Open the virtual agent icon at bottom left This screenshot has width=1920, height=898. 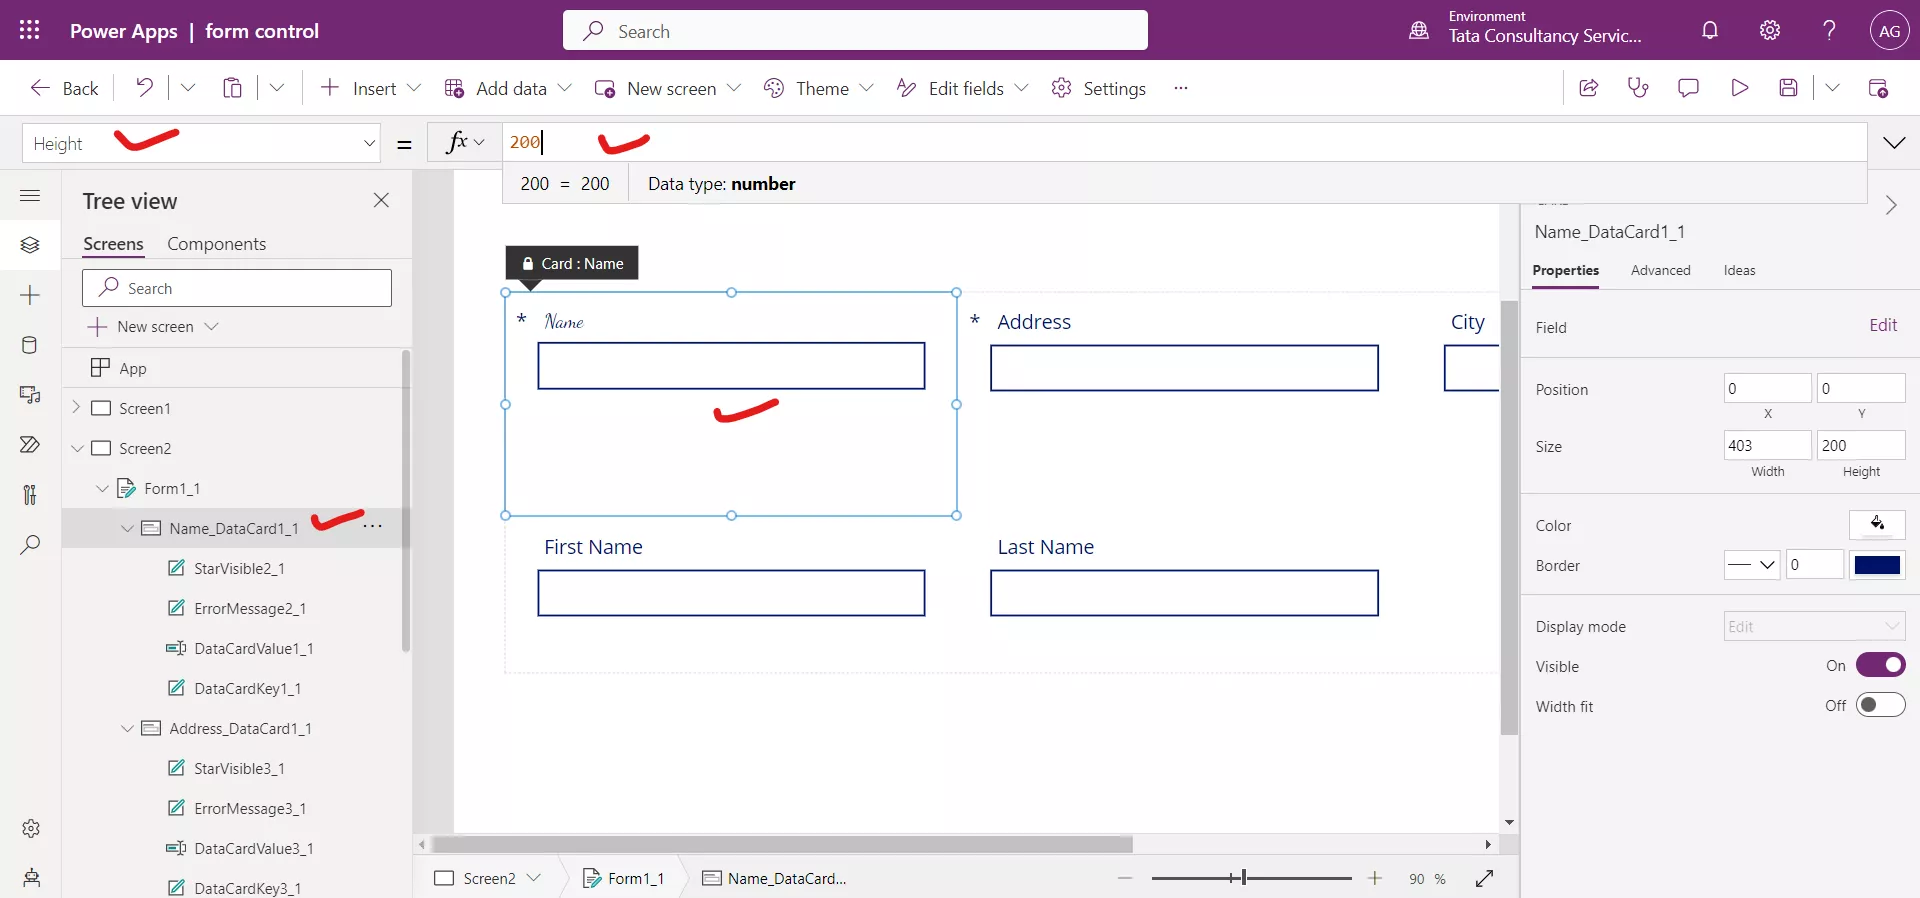31,878
